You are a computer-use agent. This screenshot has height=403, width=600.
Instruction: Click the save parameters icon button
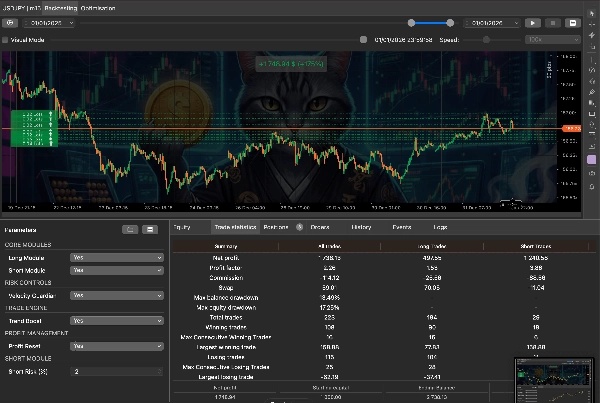tap(150, 230)
